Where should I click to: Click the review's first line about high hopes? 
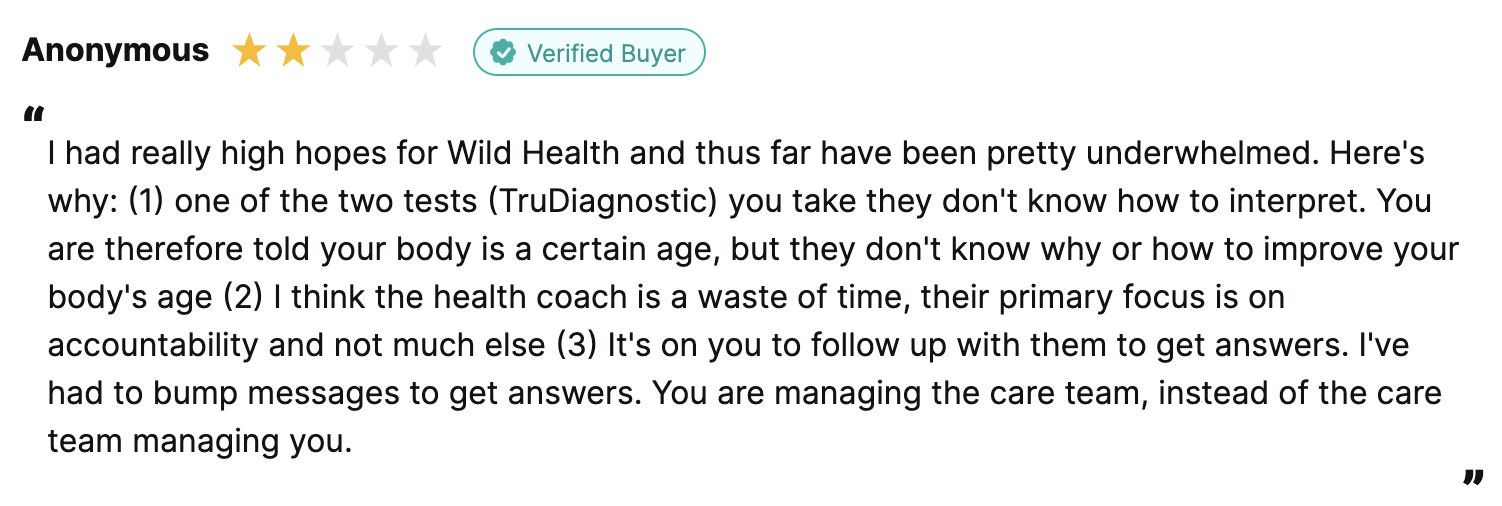(736, 154)
